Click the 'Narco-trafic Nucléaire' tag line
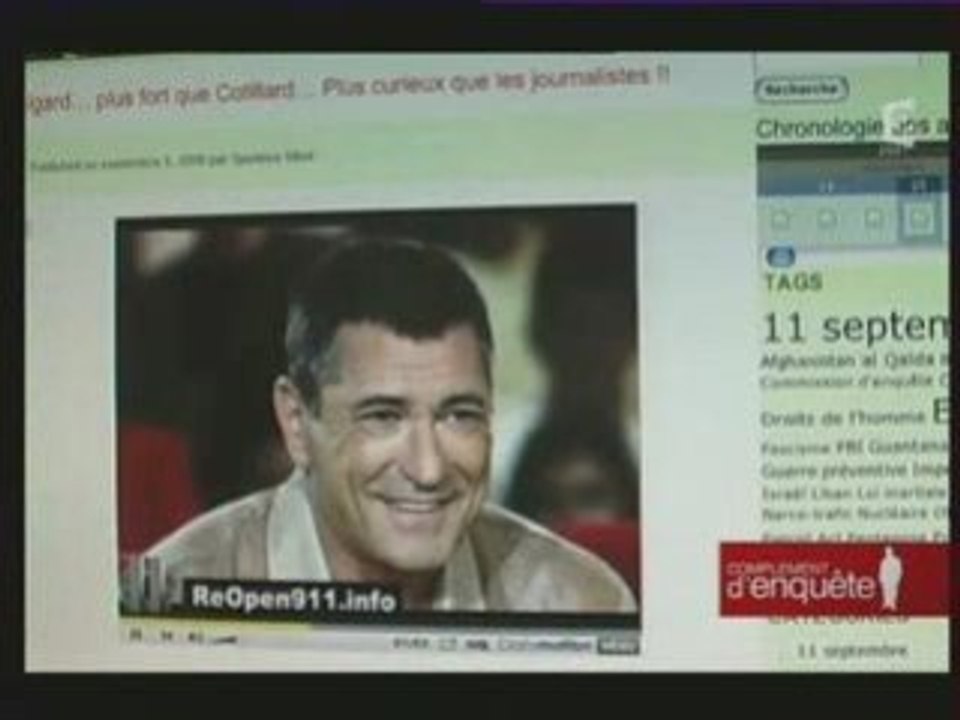The width and height of the screenshot is (960, 720). pyautogui.click(x=846, y=514)
